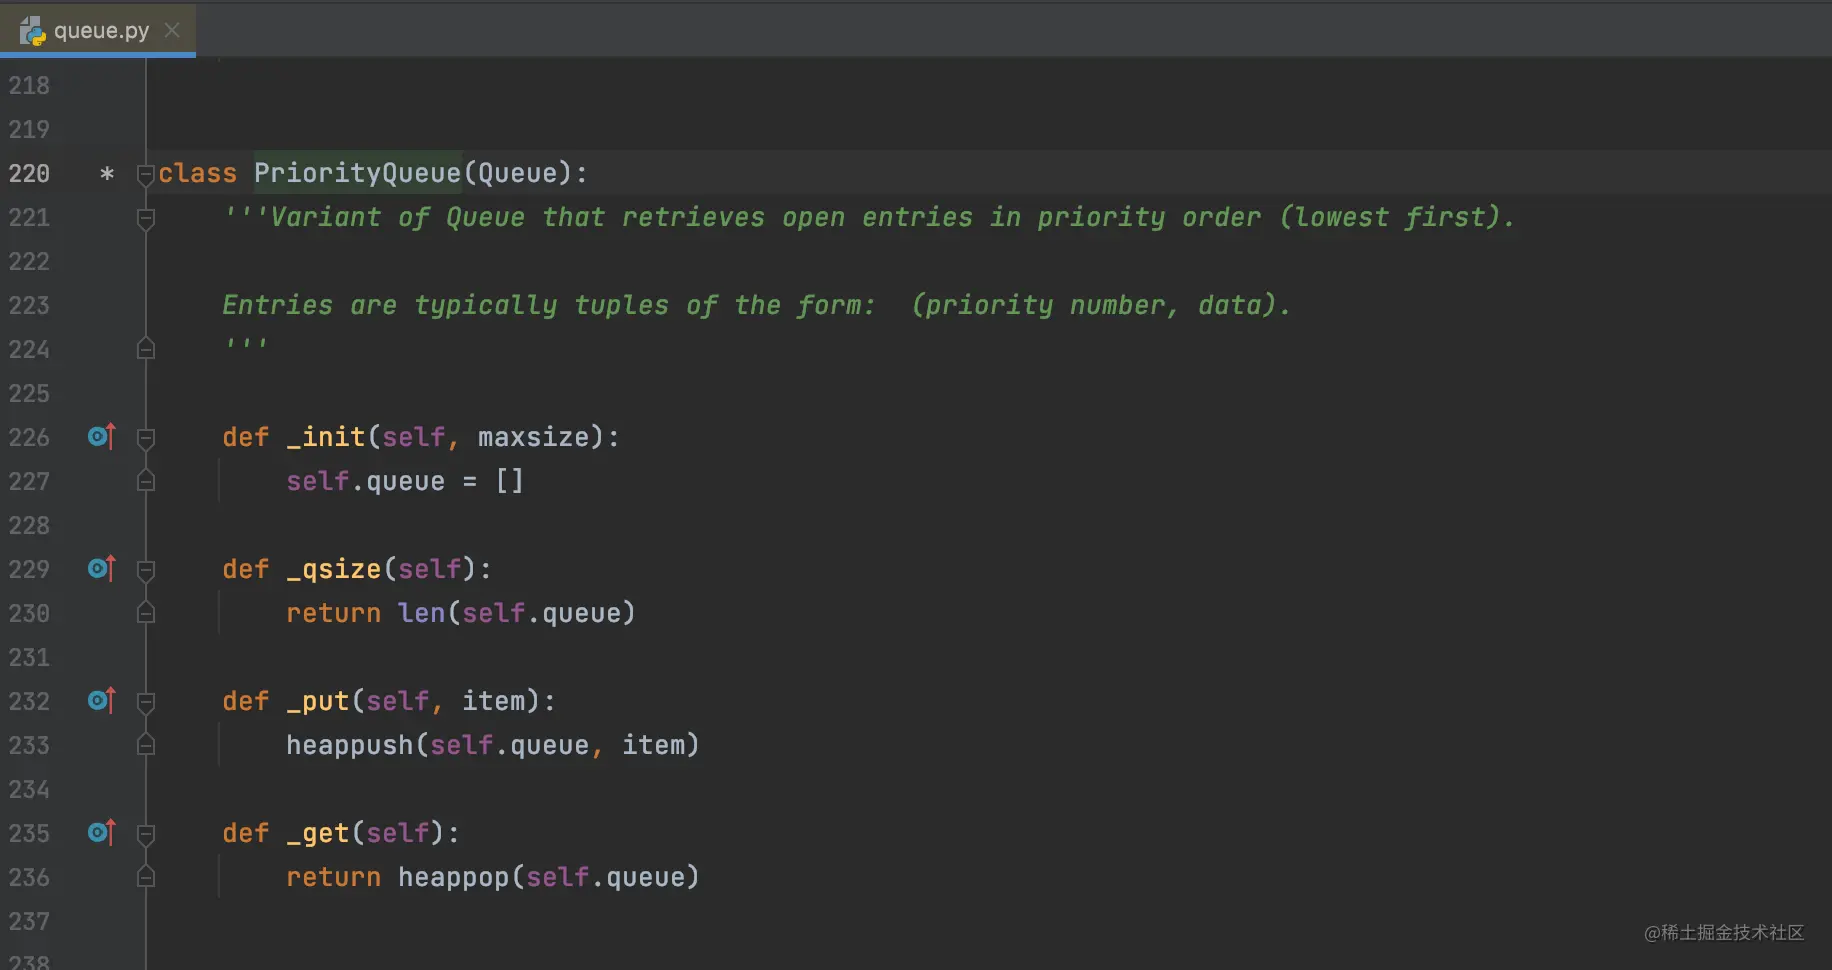Collapse the _get method fold marker

pyautogui.click(x=146, y=834)
